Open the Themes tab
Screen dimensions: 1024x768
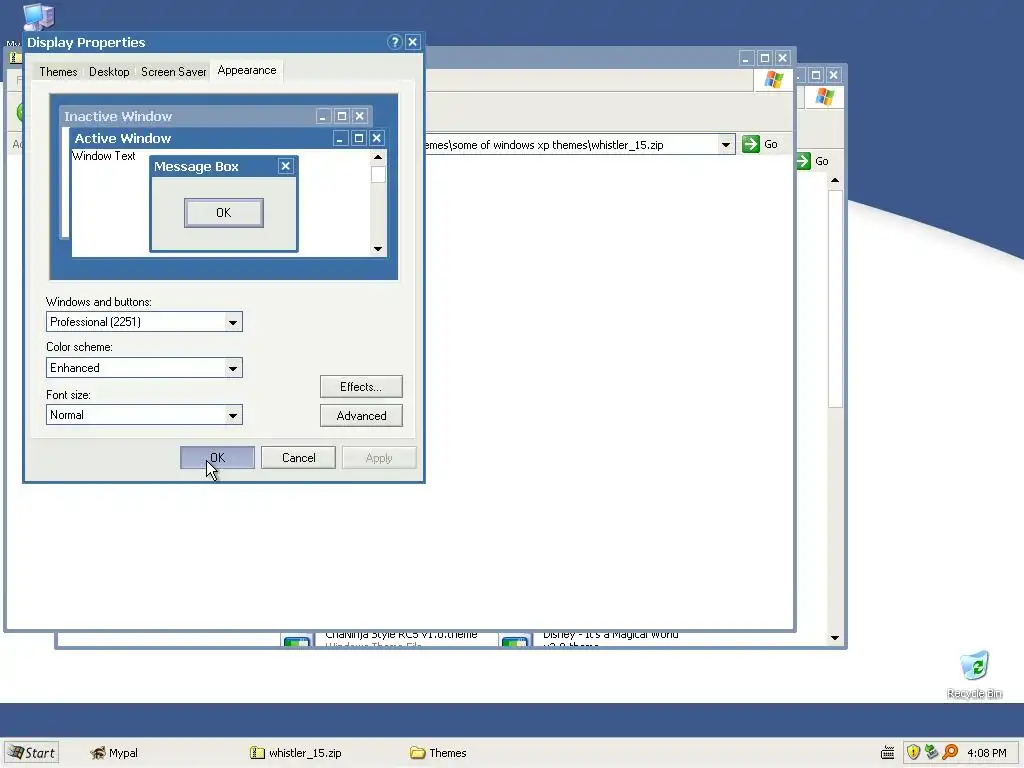pyautogui.click(x=58, y=71)
